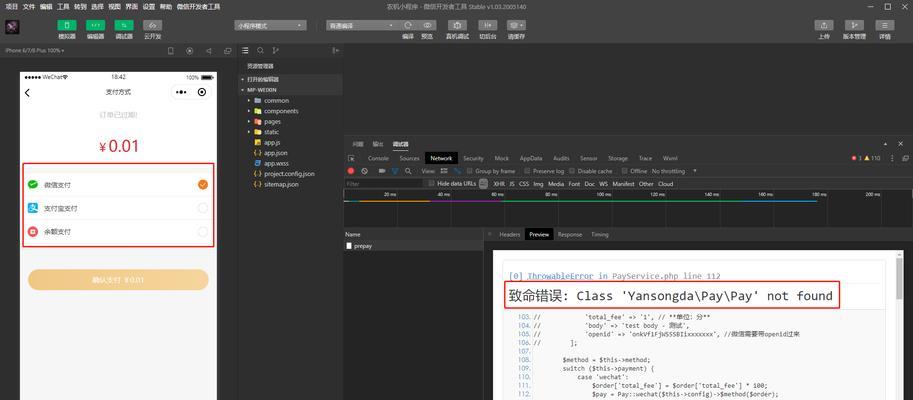Open the iPhone 6/7/8 Plus device dropdown
913x400 pixels.
(34, 51)
